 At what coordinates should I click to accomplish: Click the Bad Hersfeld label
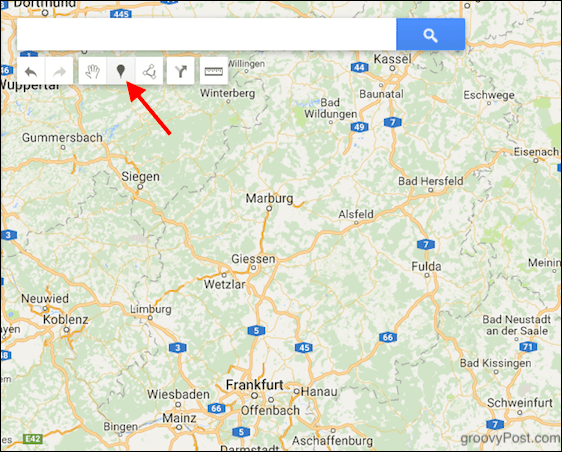(431, 181)
